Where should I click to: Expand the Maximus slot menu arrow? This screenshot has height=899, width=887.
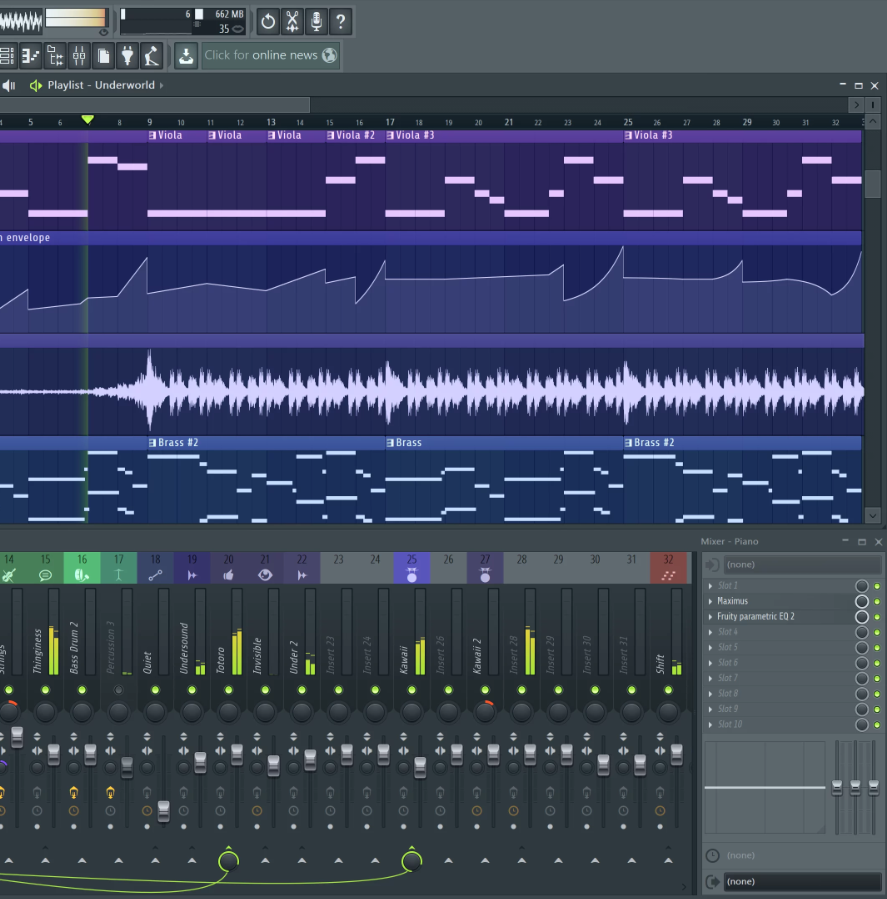pos(710,601)
